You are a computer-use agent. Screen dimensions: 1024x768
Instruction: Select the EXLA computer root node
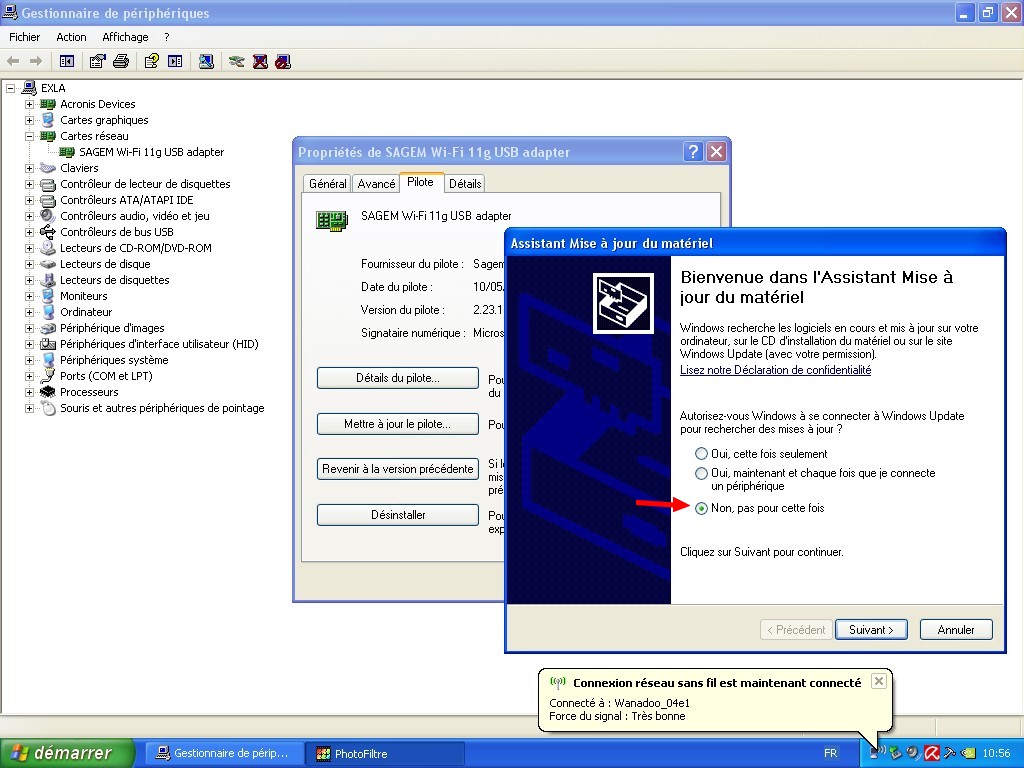coord(53,88)
